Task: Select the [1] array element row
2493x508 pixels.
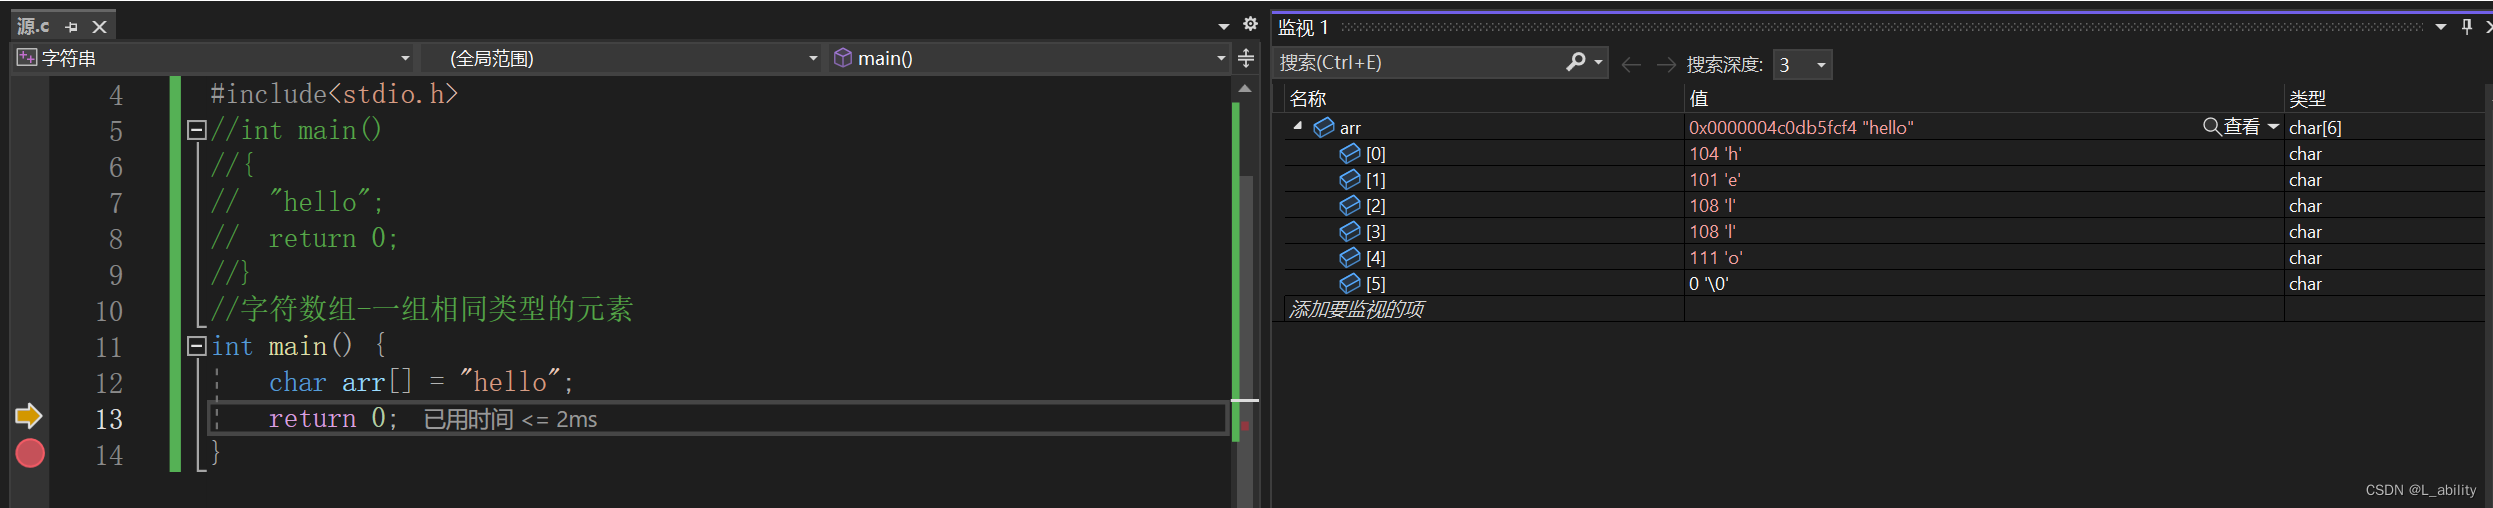Action: tap(1884, 180)
